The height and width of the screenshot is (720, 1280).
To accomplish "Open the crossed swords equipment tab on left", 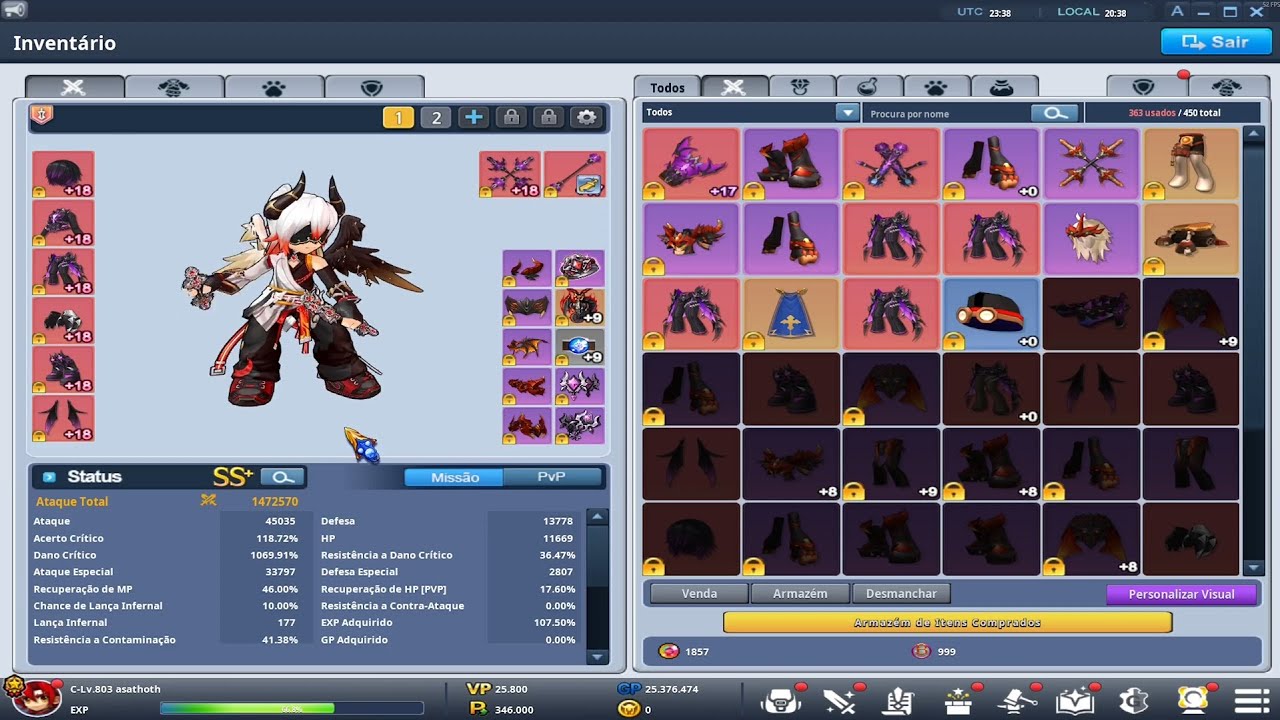I will click(x=74, y=87).
